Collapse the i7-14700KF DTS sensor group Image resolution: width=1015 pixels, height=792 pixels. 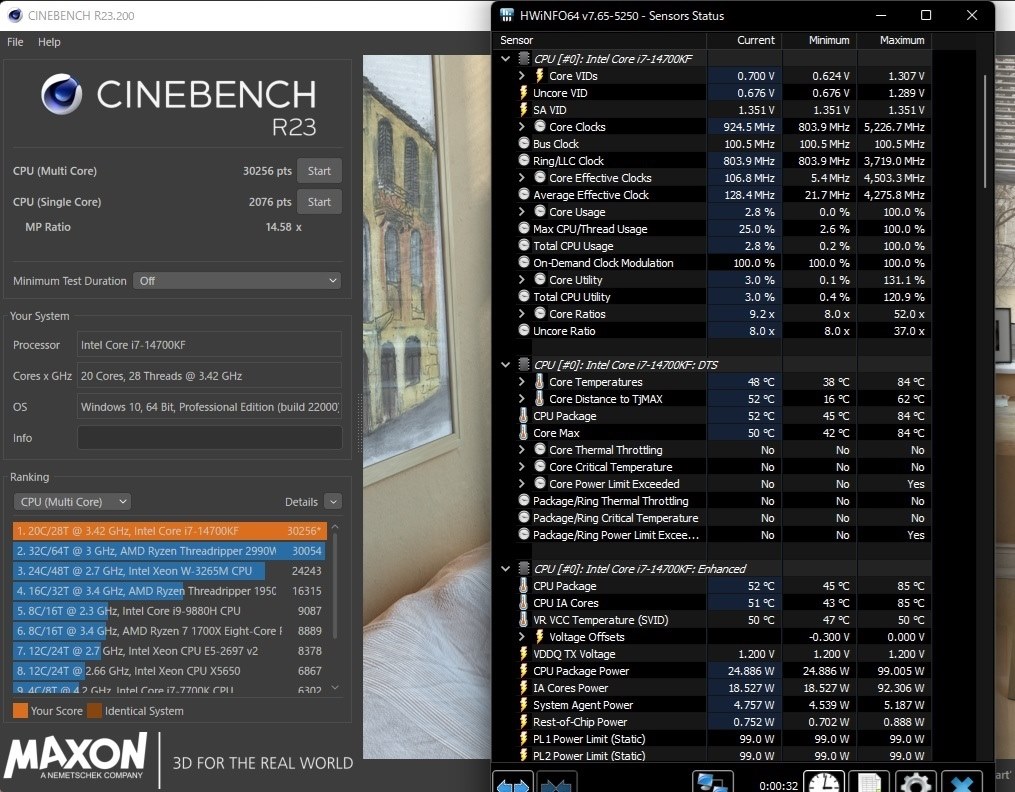click(506, 364)
